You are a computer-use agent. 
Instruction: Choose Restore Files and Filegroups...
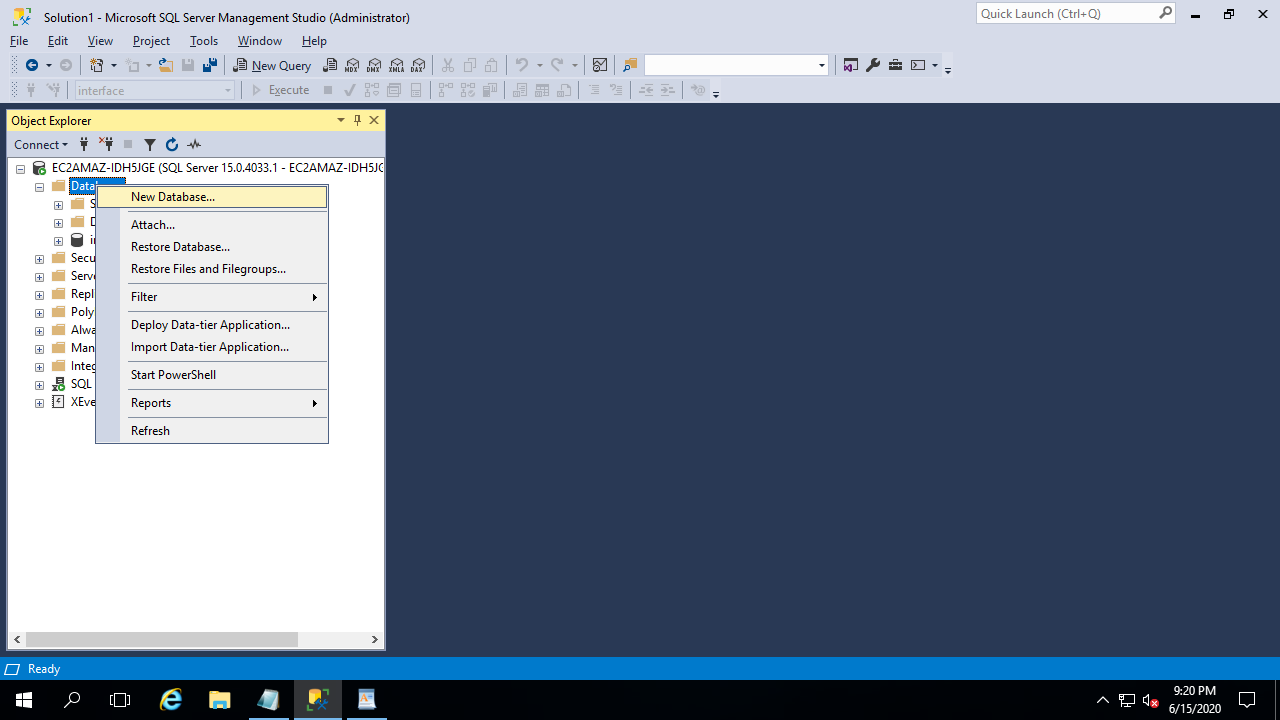pos(212,269)
